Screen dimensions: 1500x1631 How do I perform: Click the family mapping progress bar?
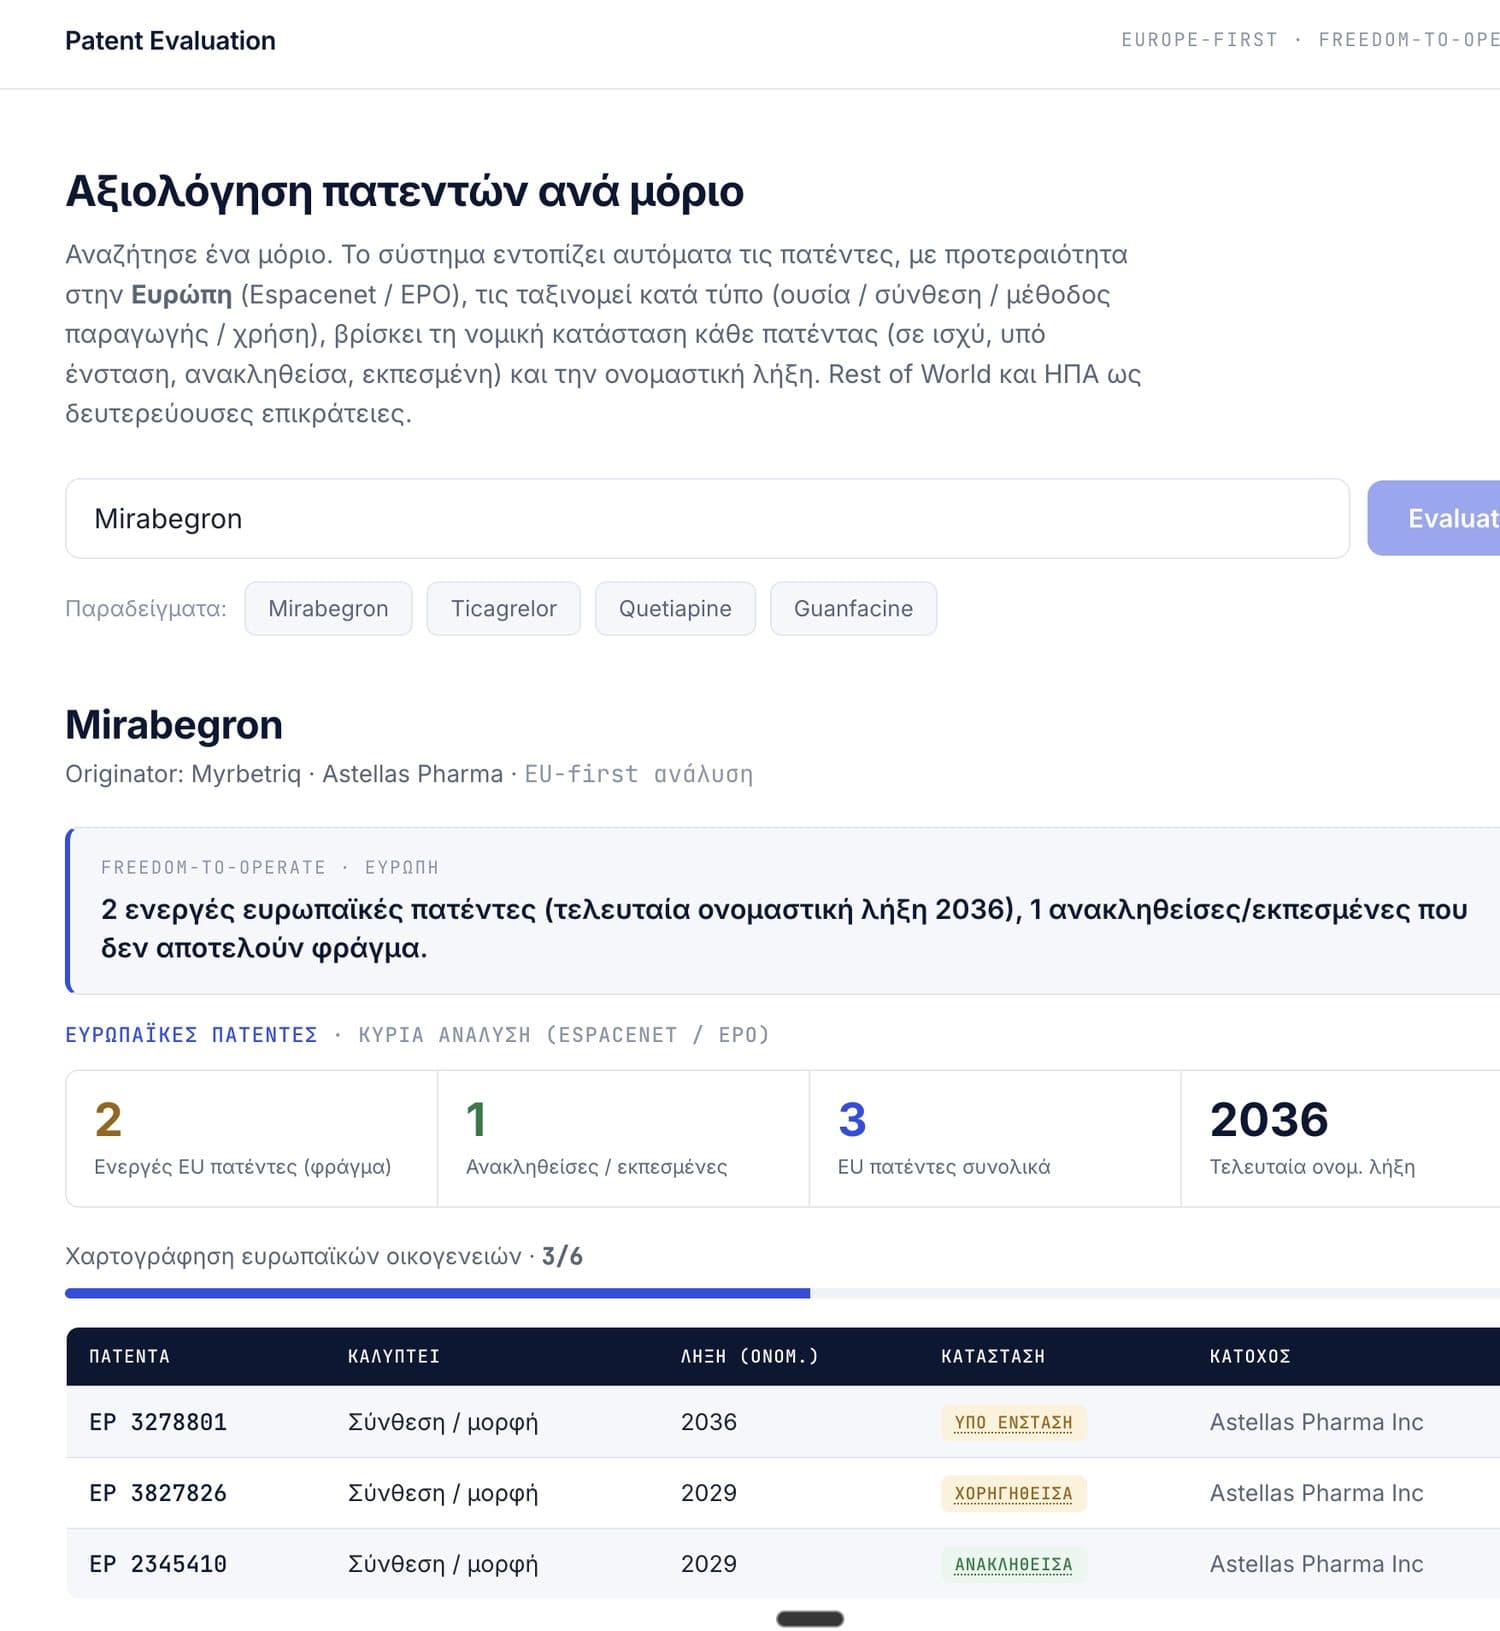[782, 1293]
